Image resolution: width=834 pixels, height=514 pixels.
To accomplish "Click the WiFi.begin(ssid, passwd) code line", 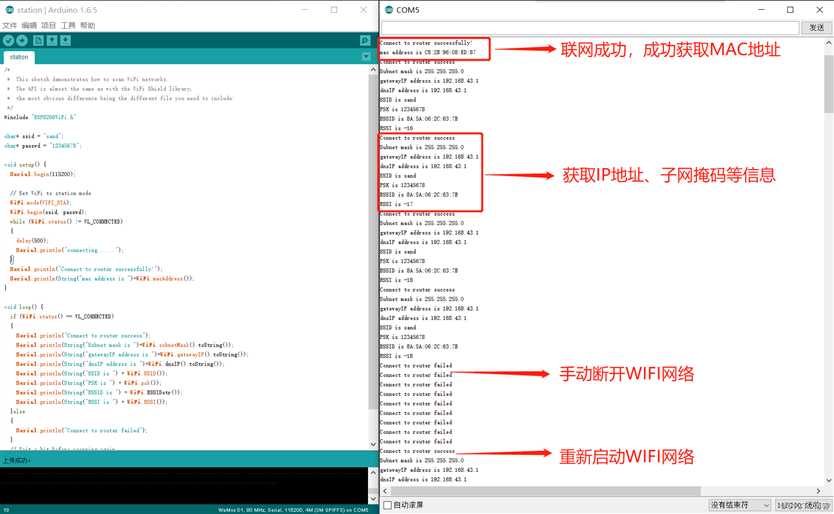I will [47, 212].
